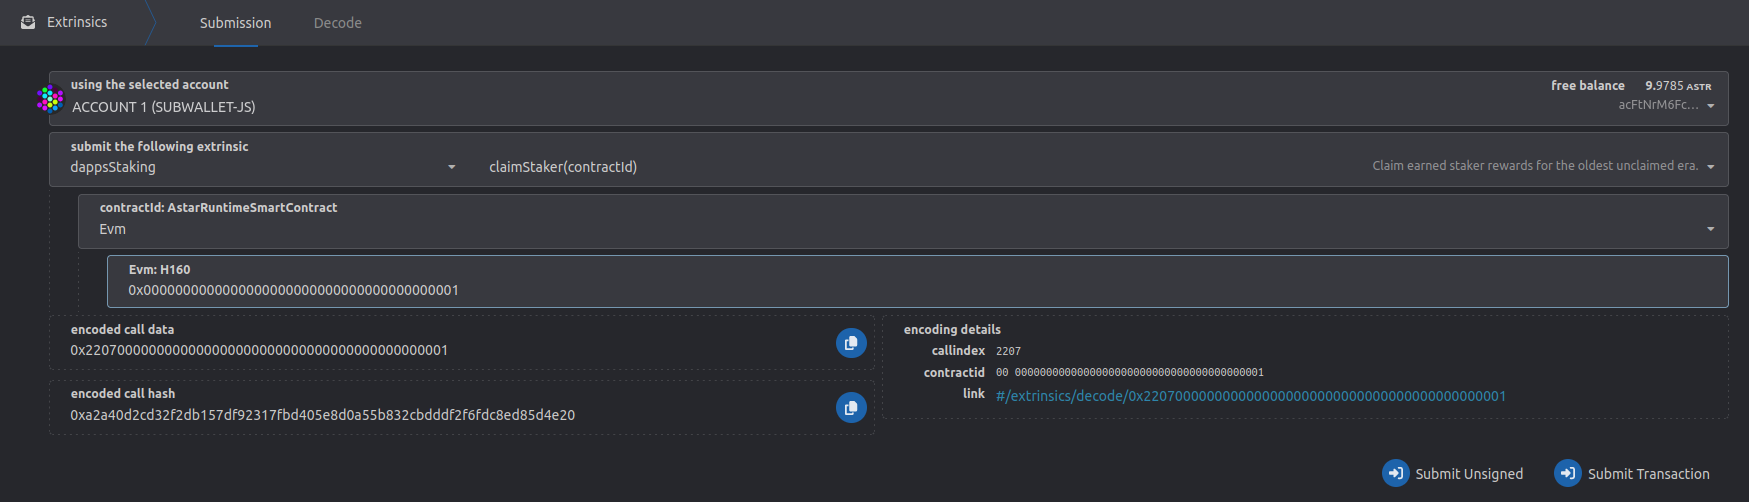Select the ACCOUNT 1 (SUBWALLET-JS) field
This screenshot has height=502, width=1749.
coord(164,107)
